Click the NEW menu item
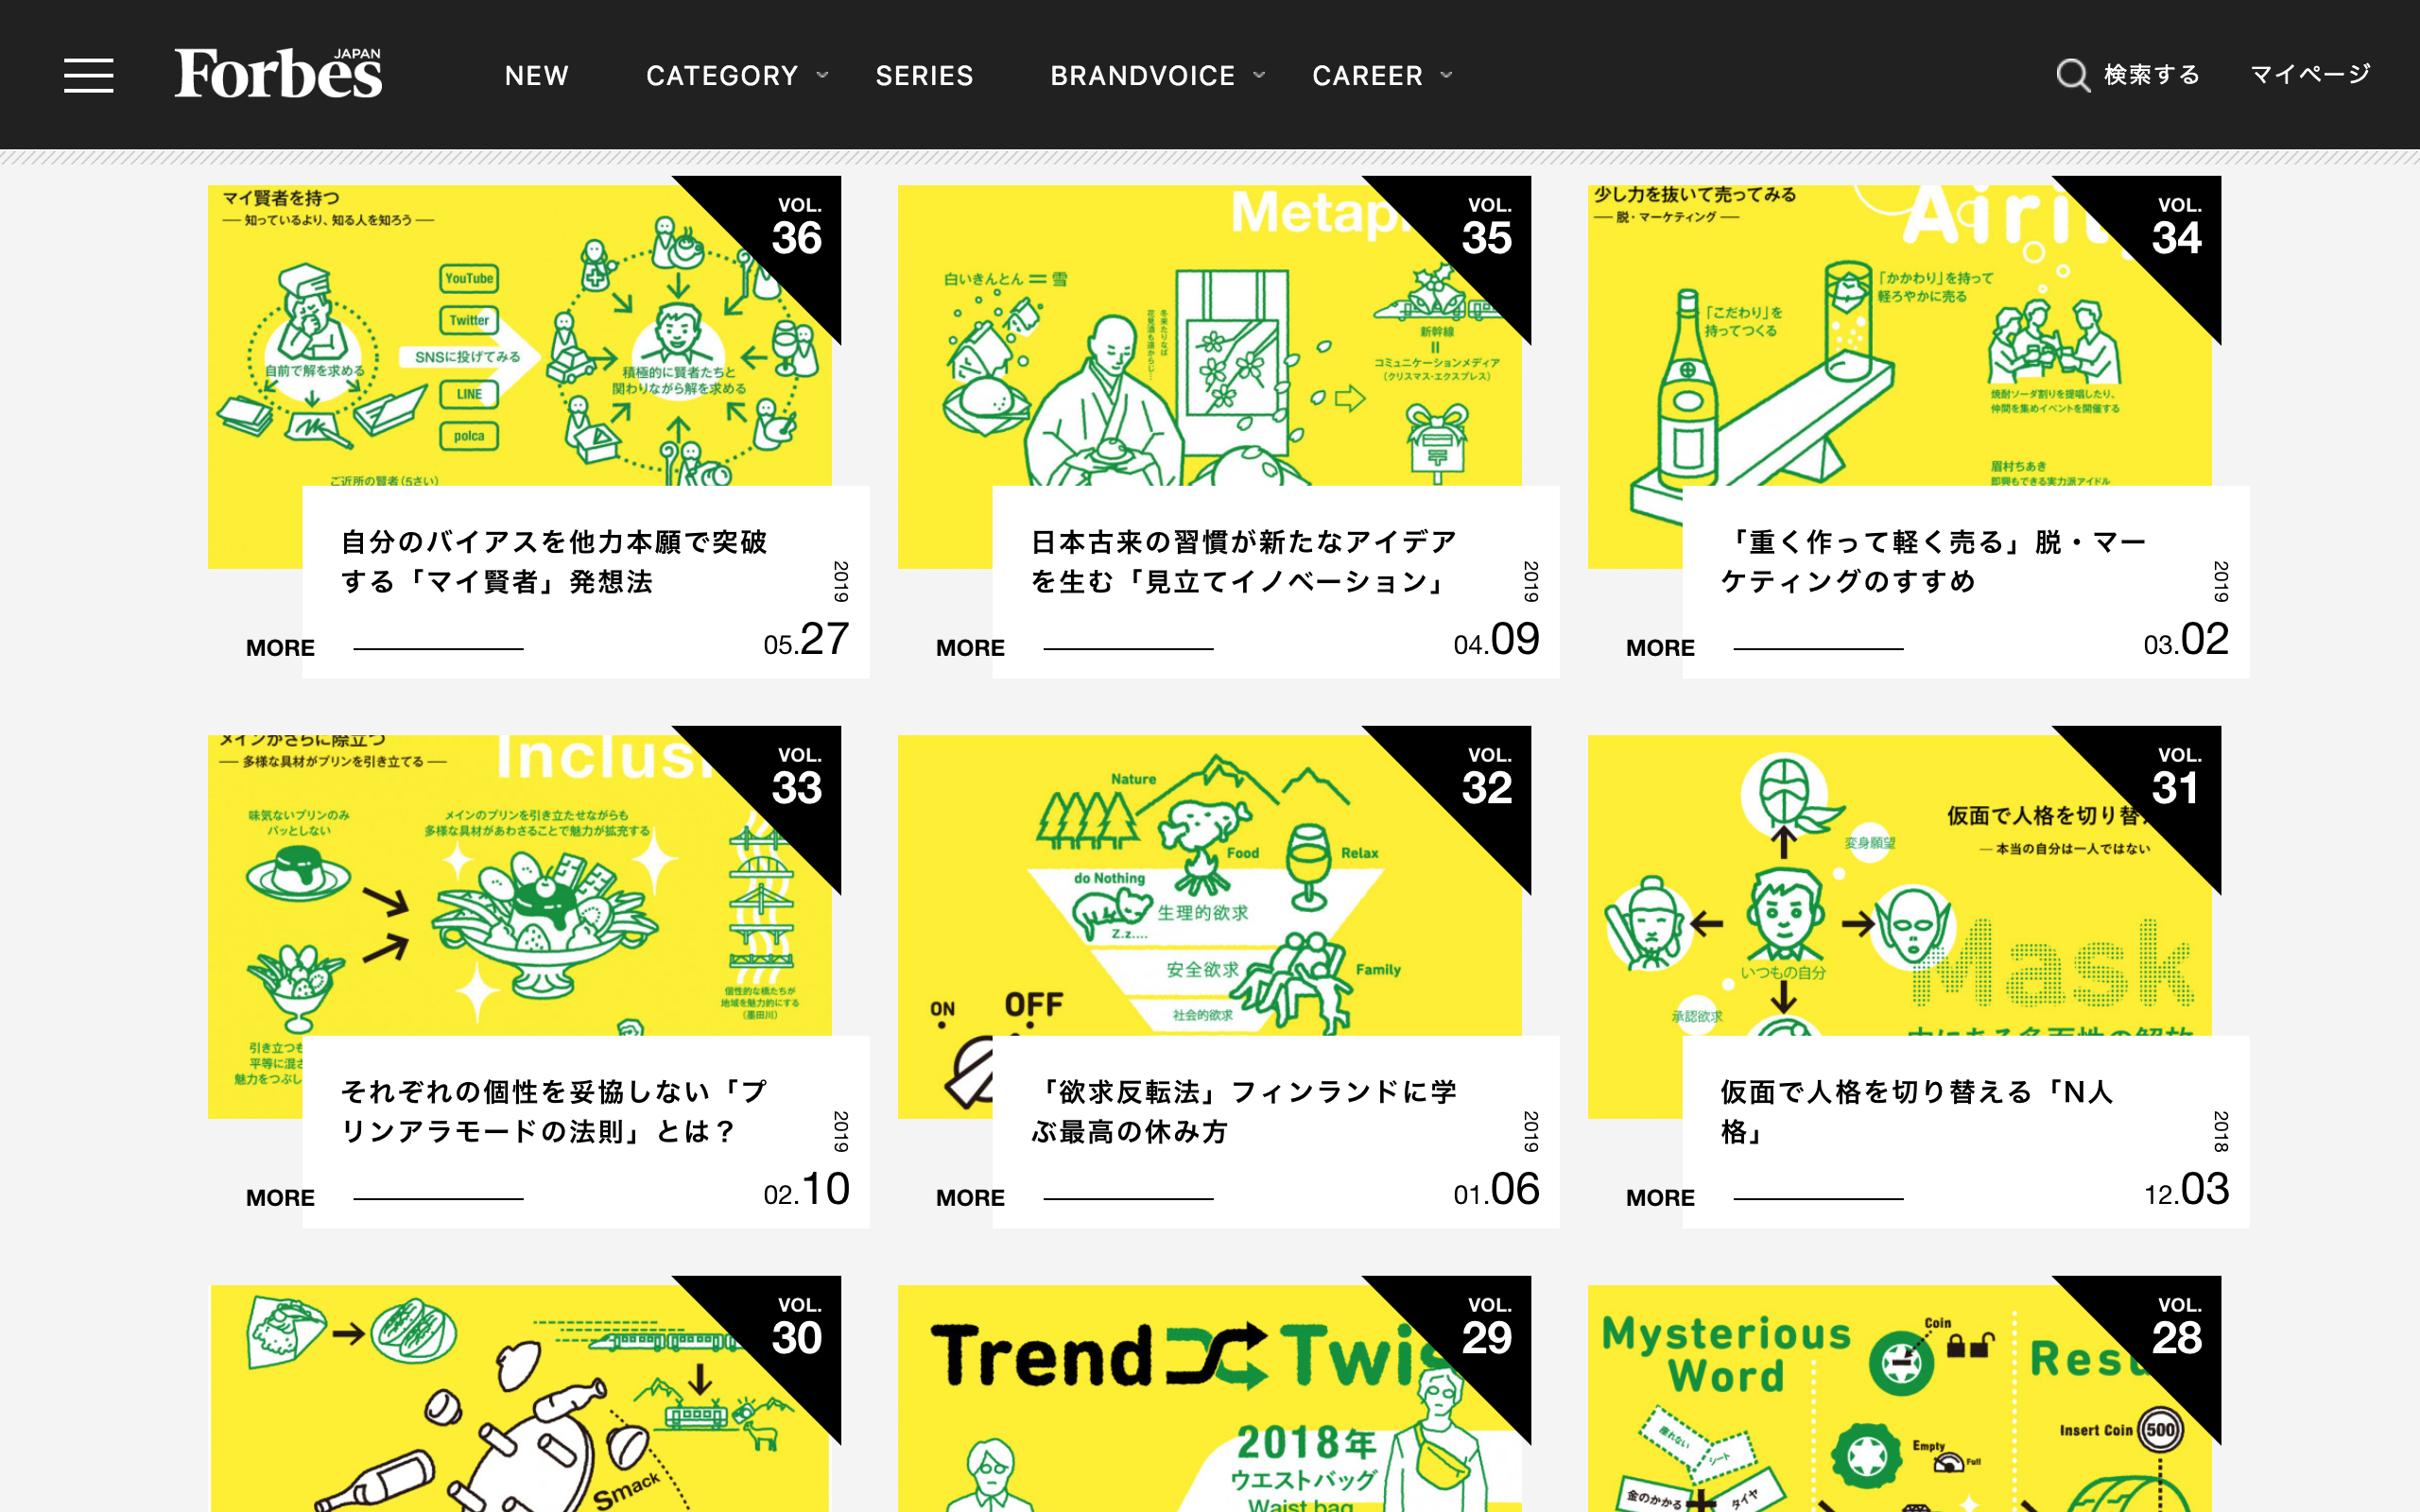 click(x=535, y=73)
